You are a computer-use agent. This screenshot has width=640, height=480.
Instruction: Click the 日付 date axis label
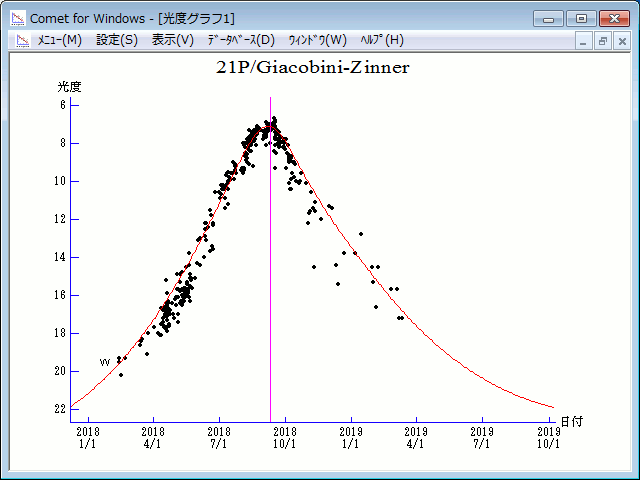click(571, 422)
